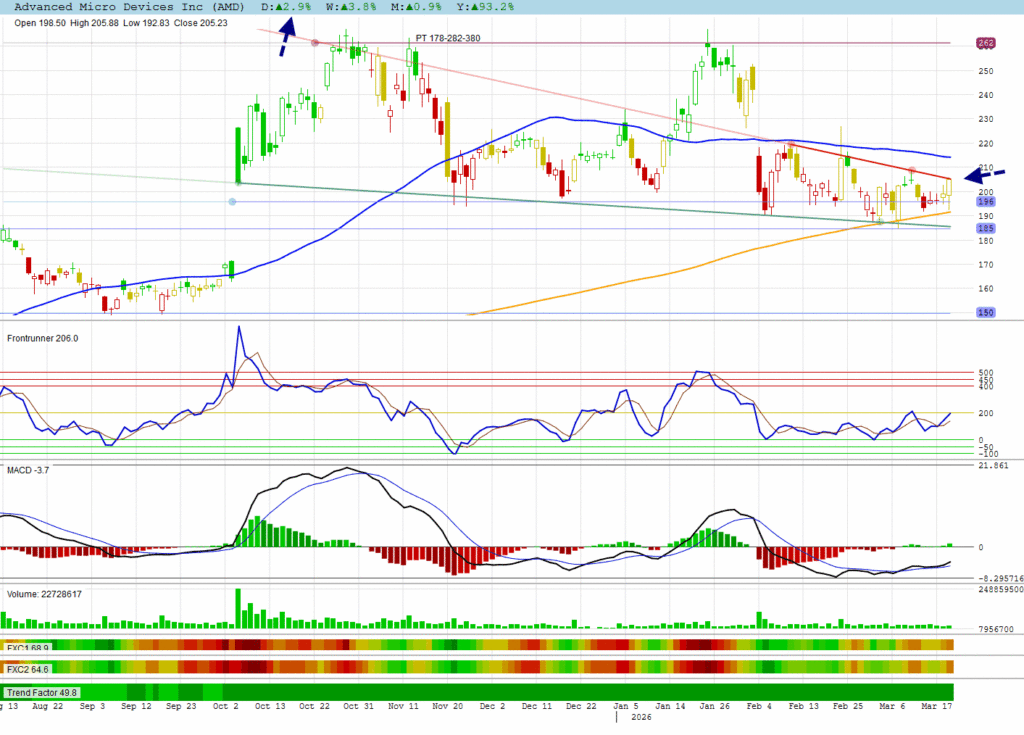The image size is (1024, 735).
Task: Select the 150 price level tag
Action: pyautogui.click(x=985, y=313)
